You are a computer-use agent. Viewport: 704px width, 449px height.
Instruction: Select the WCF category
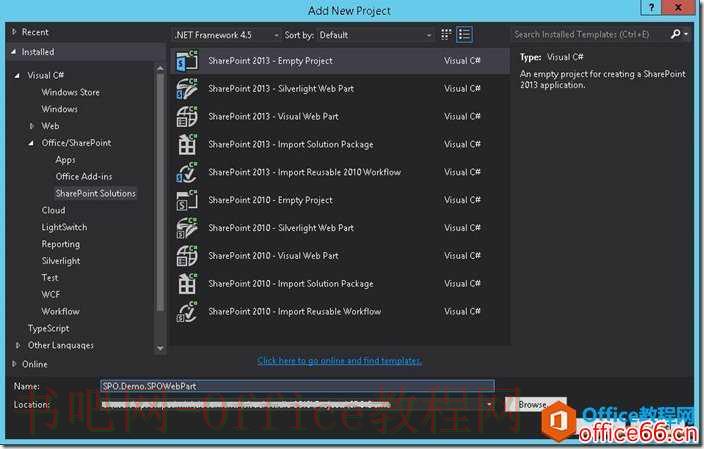[x=50, y=295]
